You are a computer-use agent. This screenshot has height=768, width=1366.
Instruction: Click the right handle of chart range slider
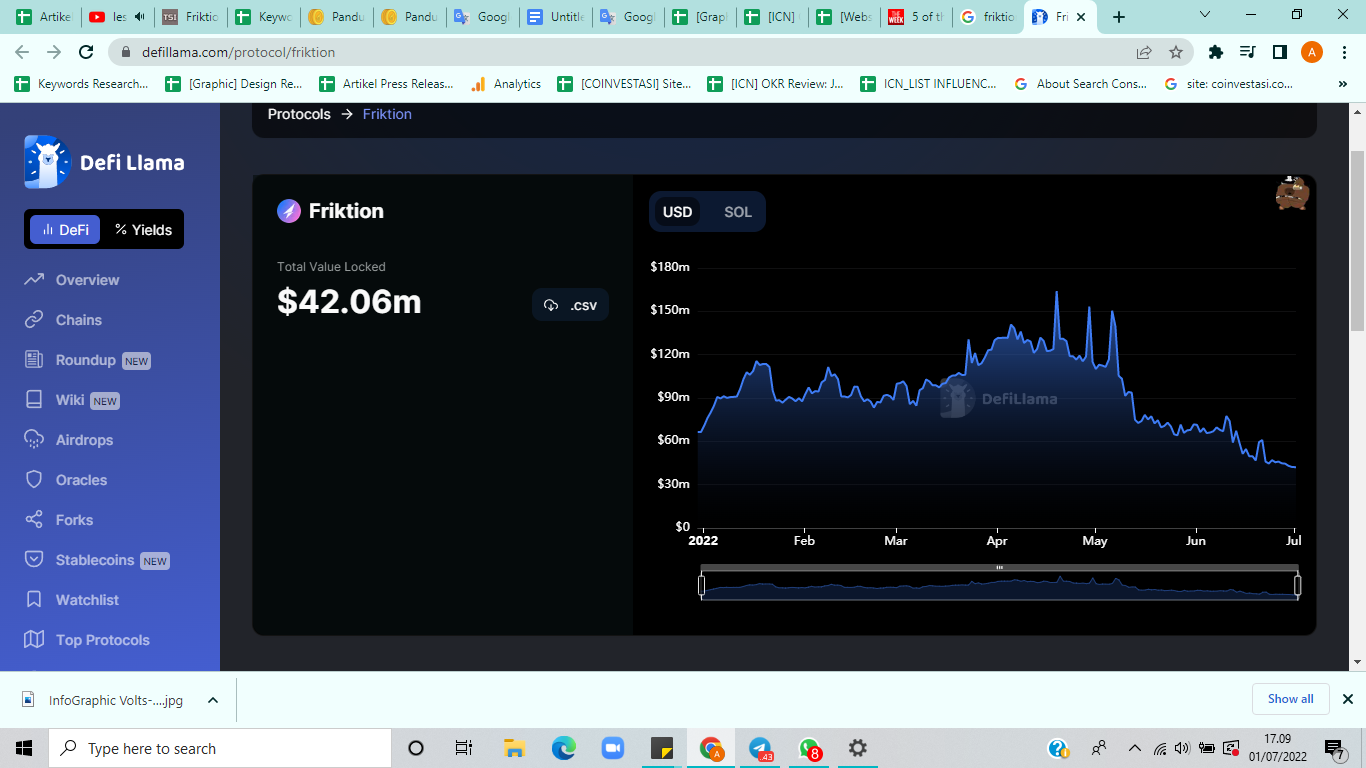(x=1297, y=585)
